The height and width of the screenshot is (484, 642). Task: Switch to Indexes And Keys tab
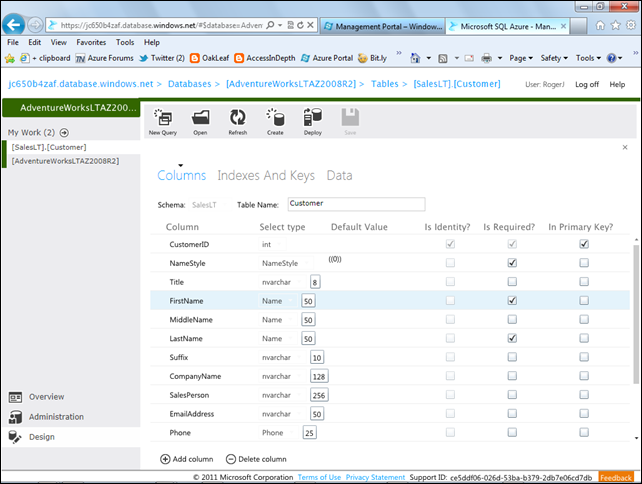pos(266,175)
